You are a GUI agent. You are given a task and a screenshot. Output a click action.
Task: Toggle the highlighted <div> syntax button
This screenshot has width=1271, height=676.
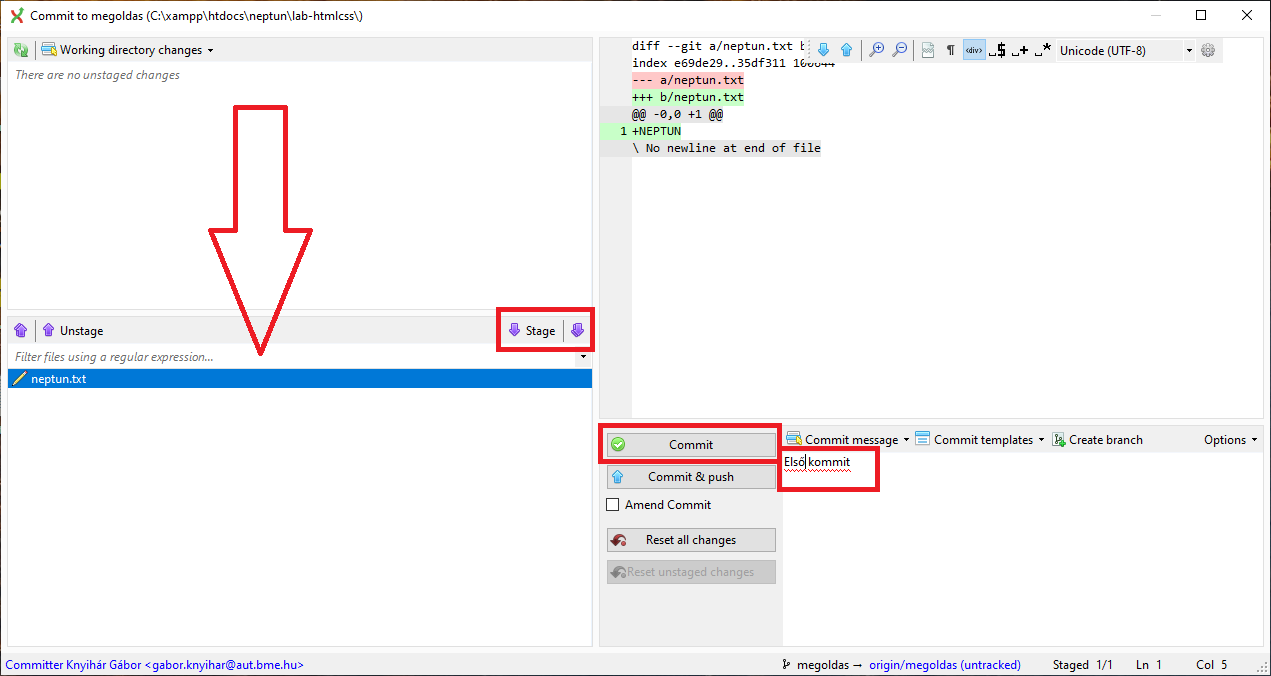coord(974,50)
